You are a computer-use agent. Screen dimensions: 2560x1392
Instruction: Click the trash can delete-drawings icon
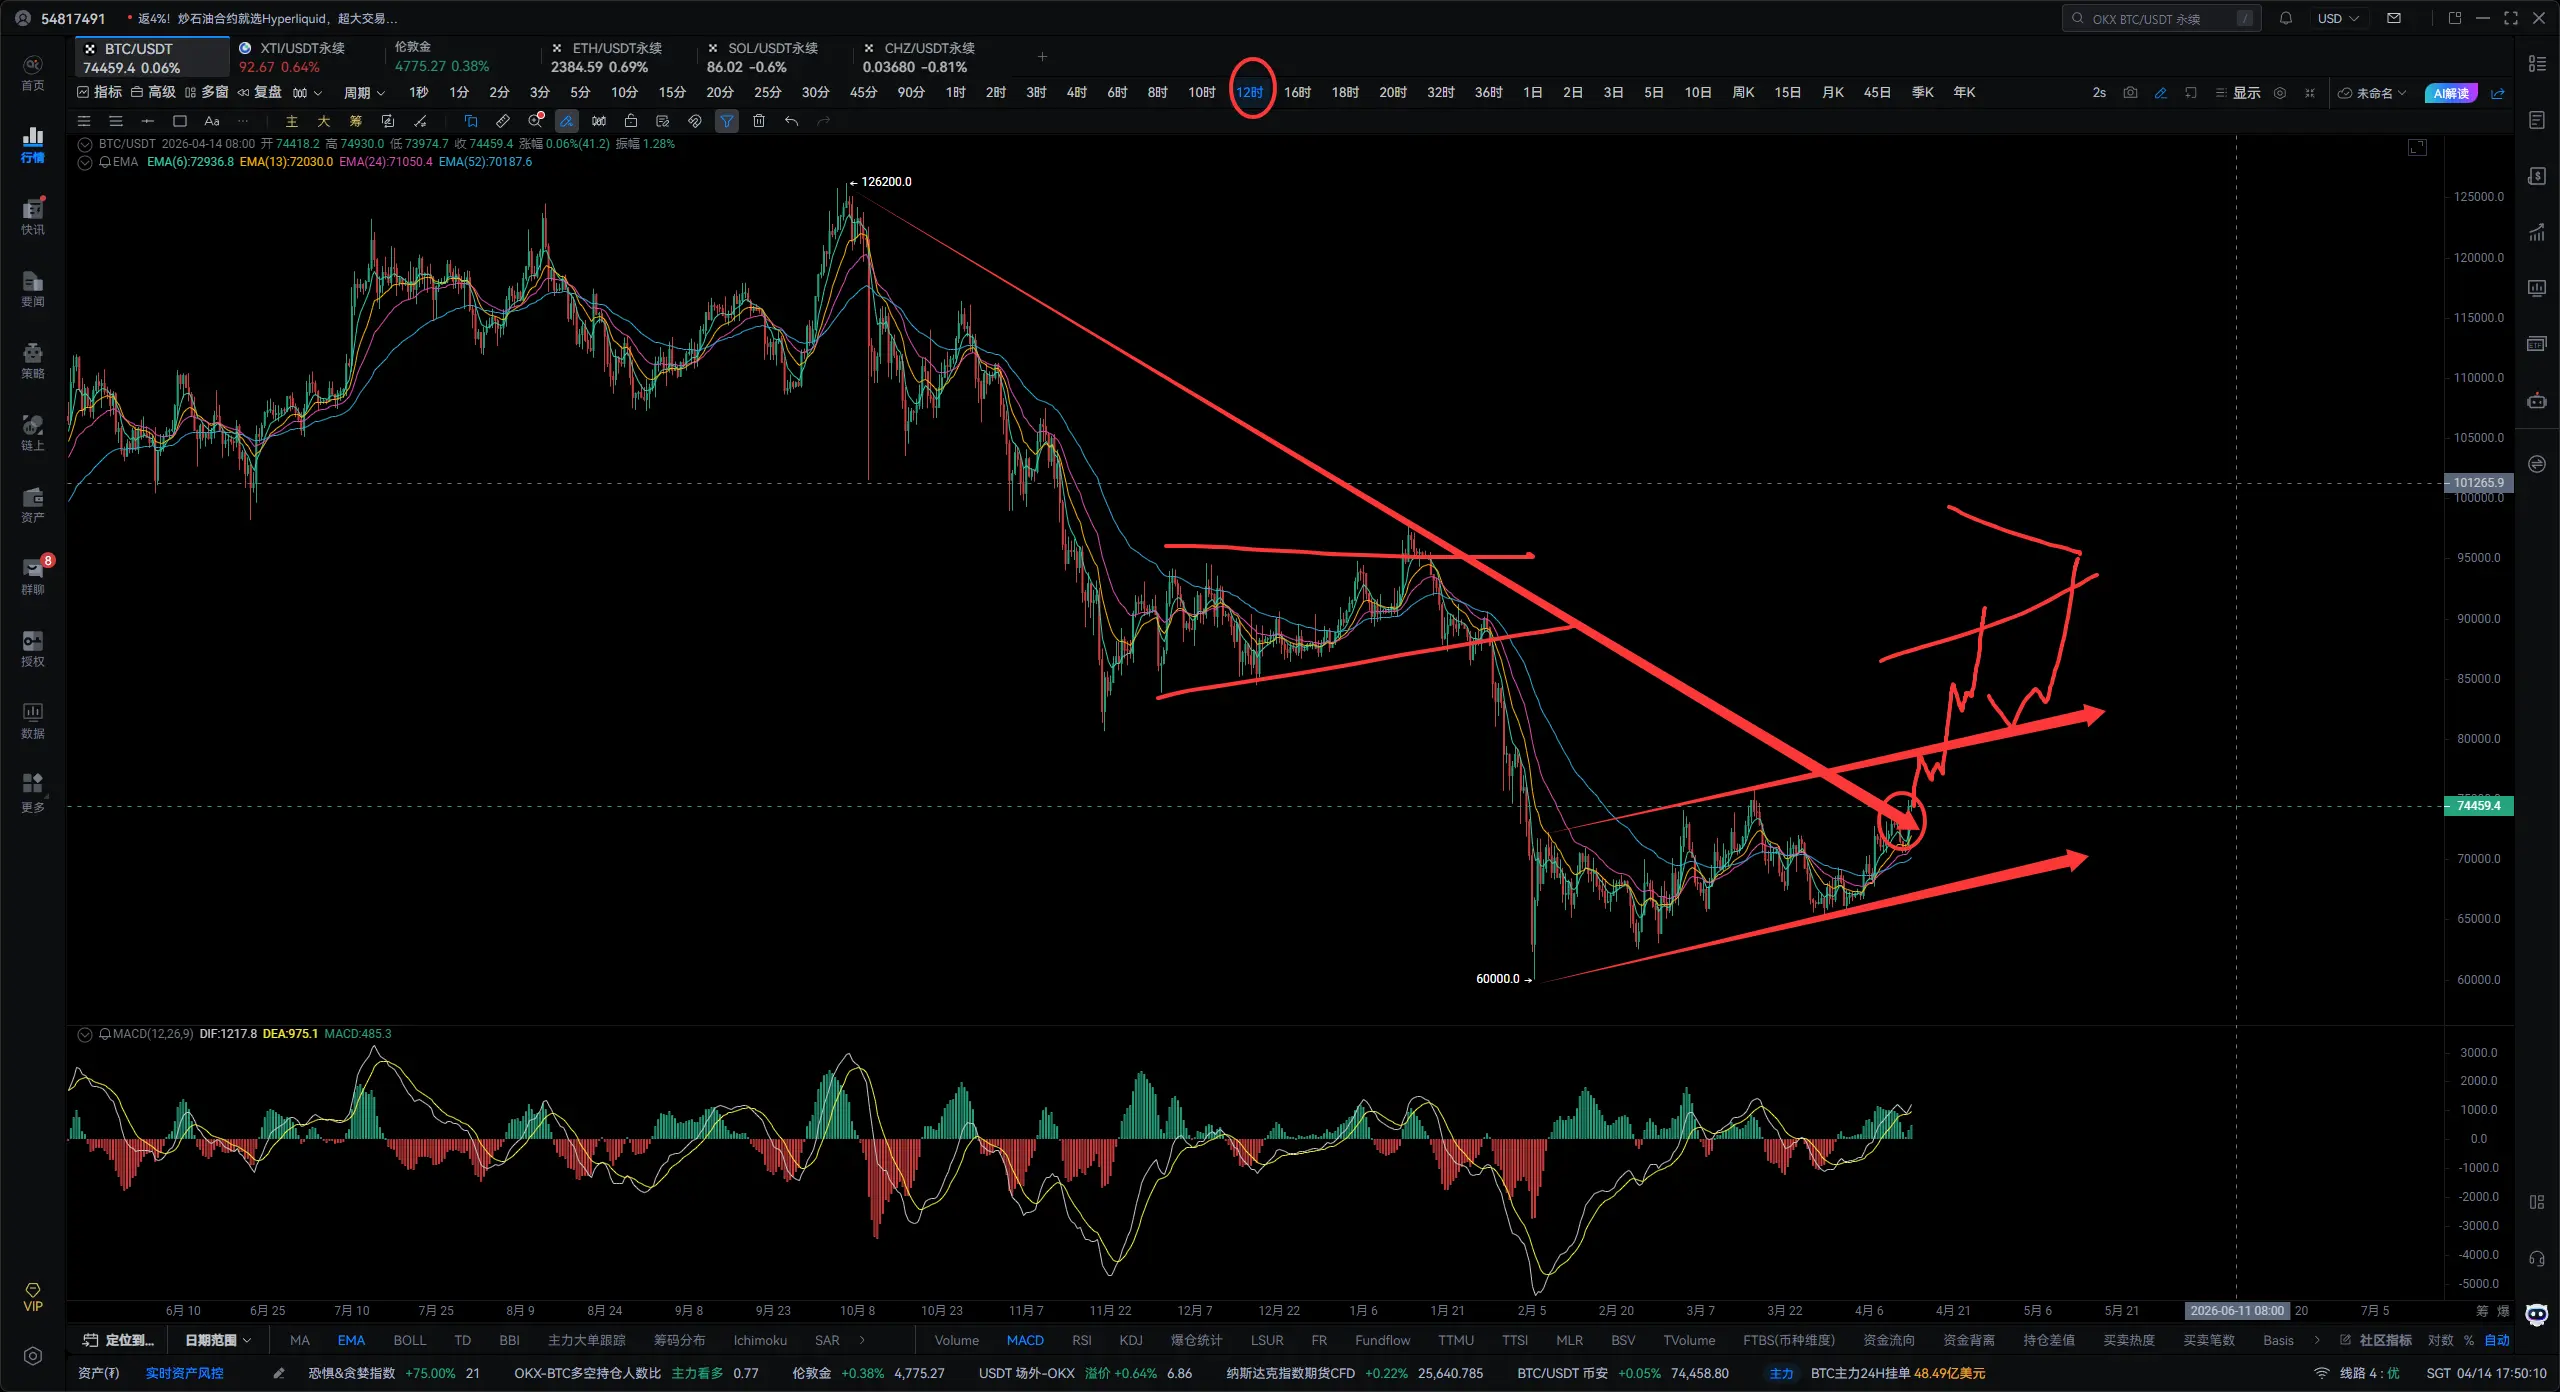click(x=759, y=121)
